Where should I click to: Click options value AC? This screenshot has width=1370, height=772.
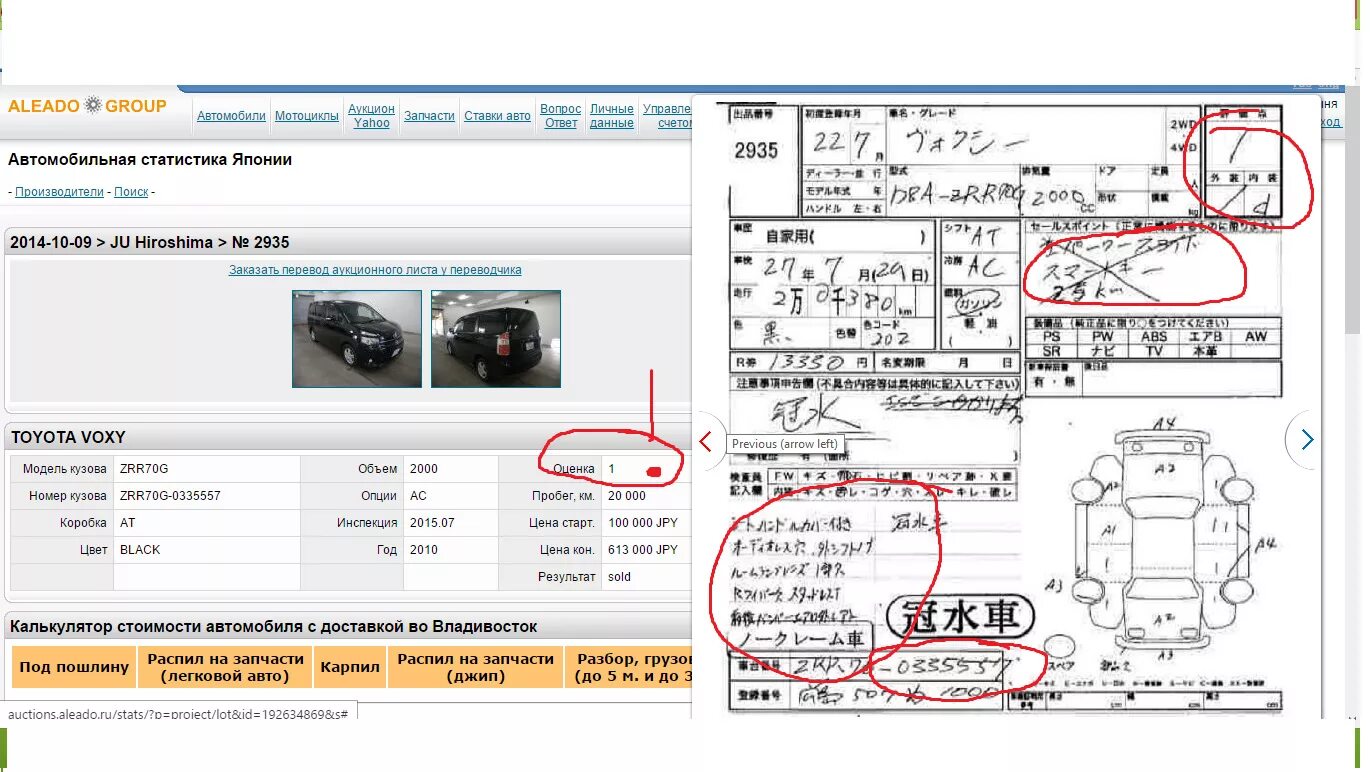click(x=418, y=496)
